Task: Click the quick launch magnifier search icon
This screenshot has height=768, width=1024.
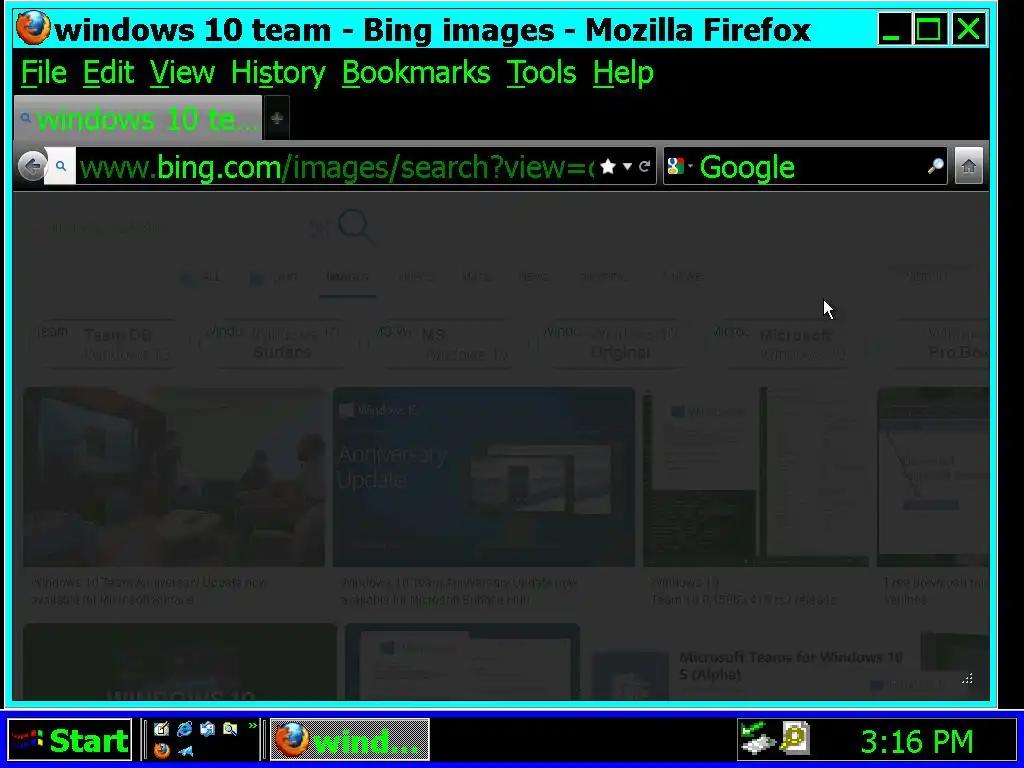Action: [230, 729]
